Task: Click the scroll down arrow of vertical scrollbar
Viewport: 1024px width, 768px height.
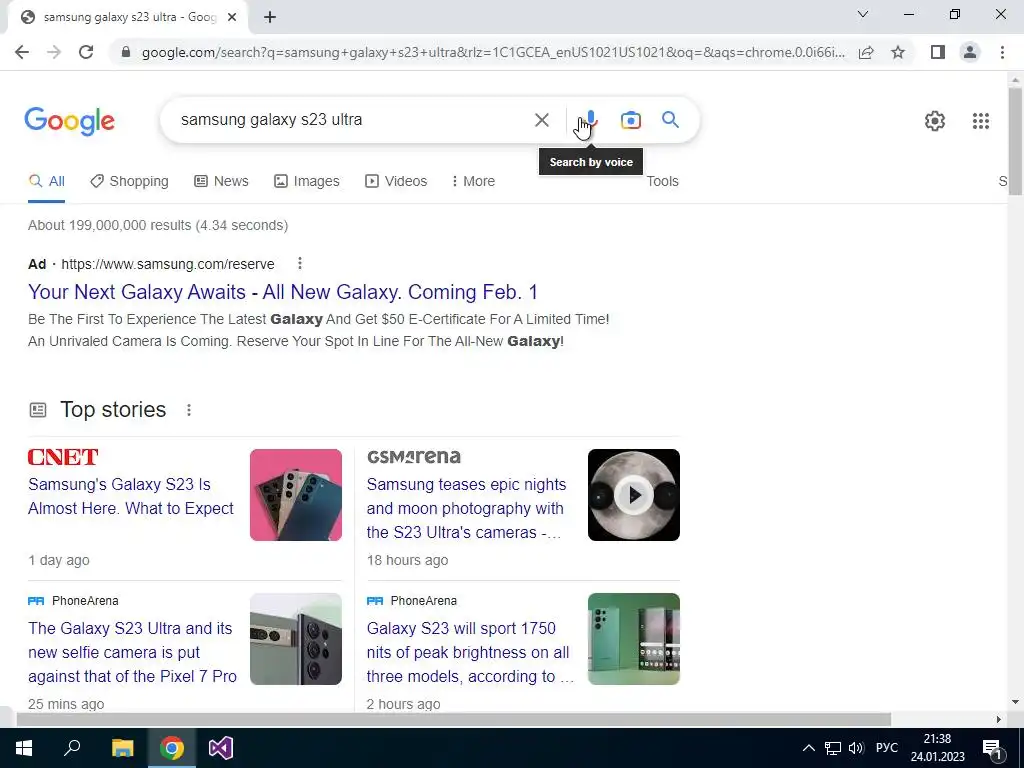Action: [1016, 703]
